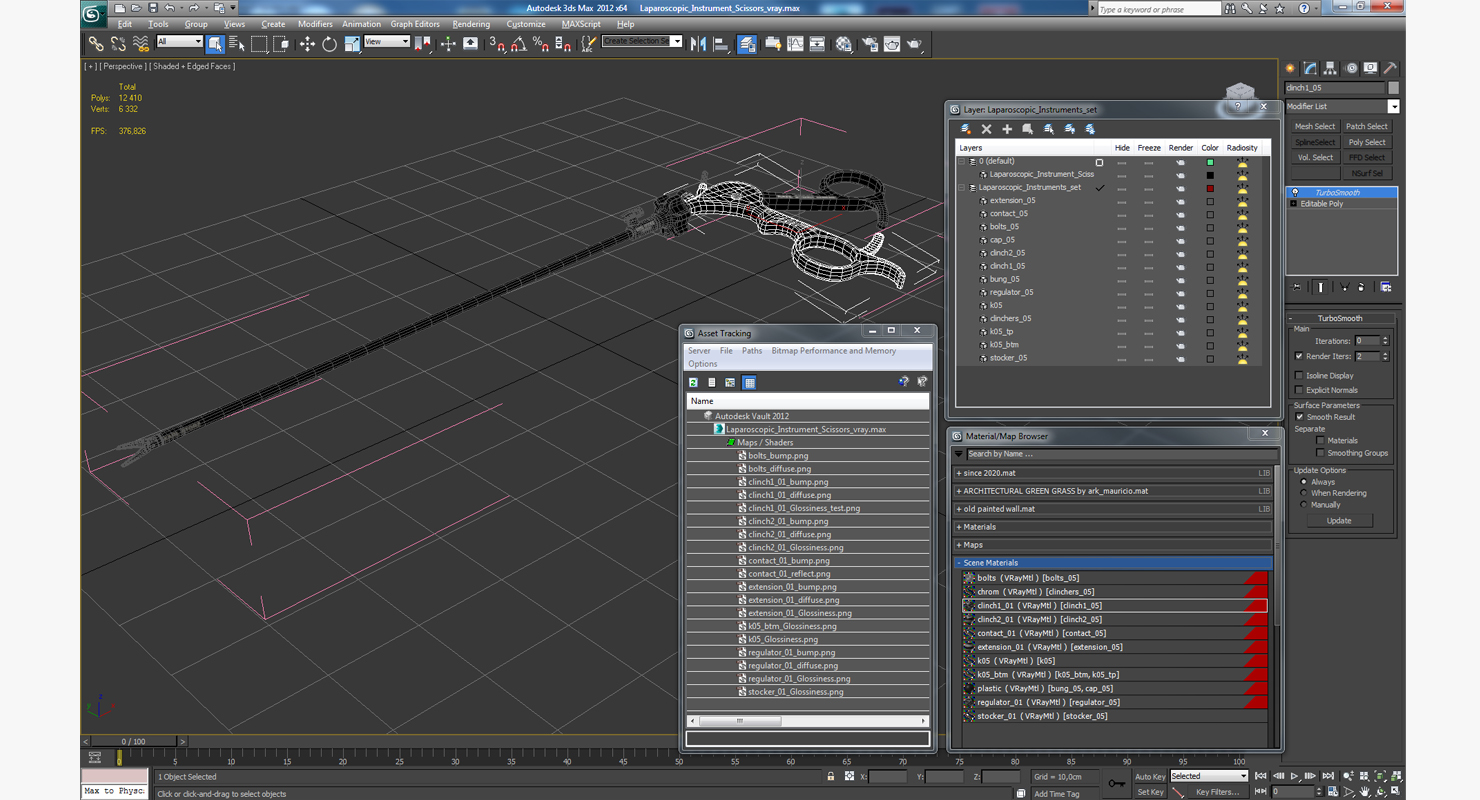Choose the Select and Scale tool
This screenshot has height=800, width=1480.
point(352,44)
